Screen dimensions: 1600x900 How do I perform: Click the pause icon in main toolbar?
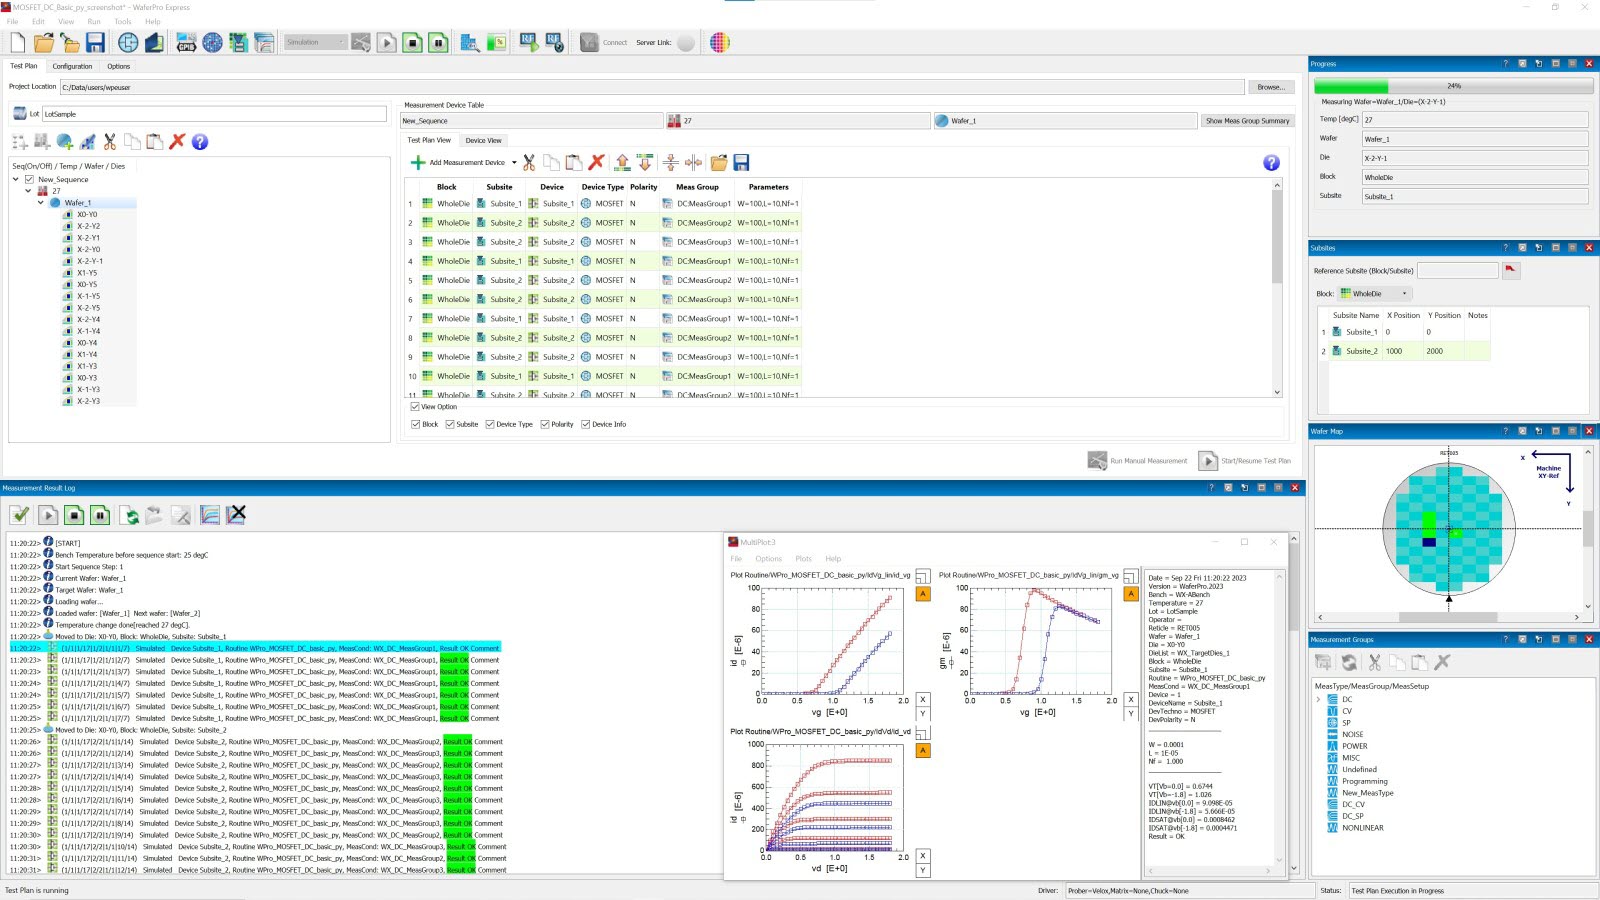click(x=438, y=42)
